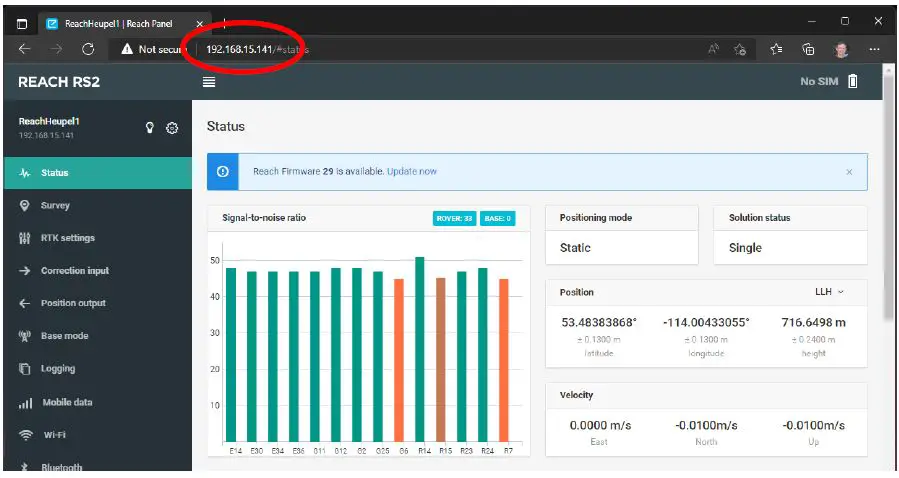
Task: Click the orange G6 signal bar
Action: [x=399, y=360]
